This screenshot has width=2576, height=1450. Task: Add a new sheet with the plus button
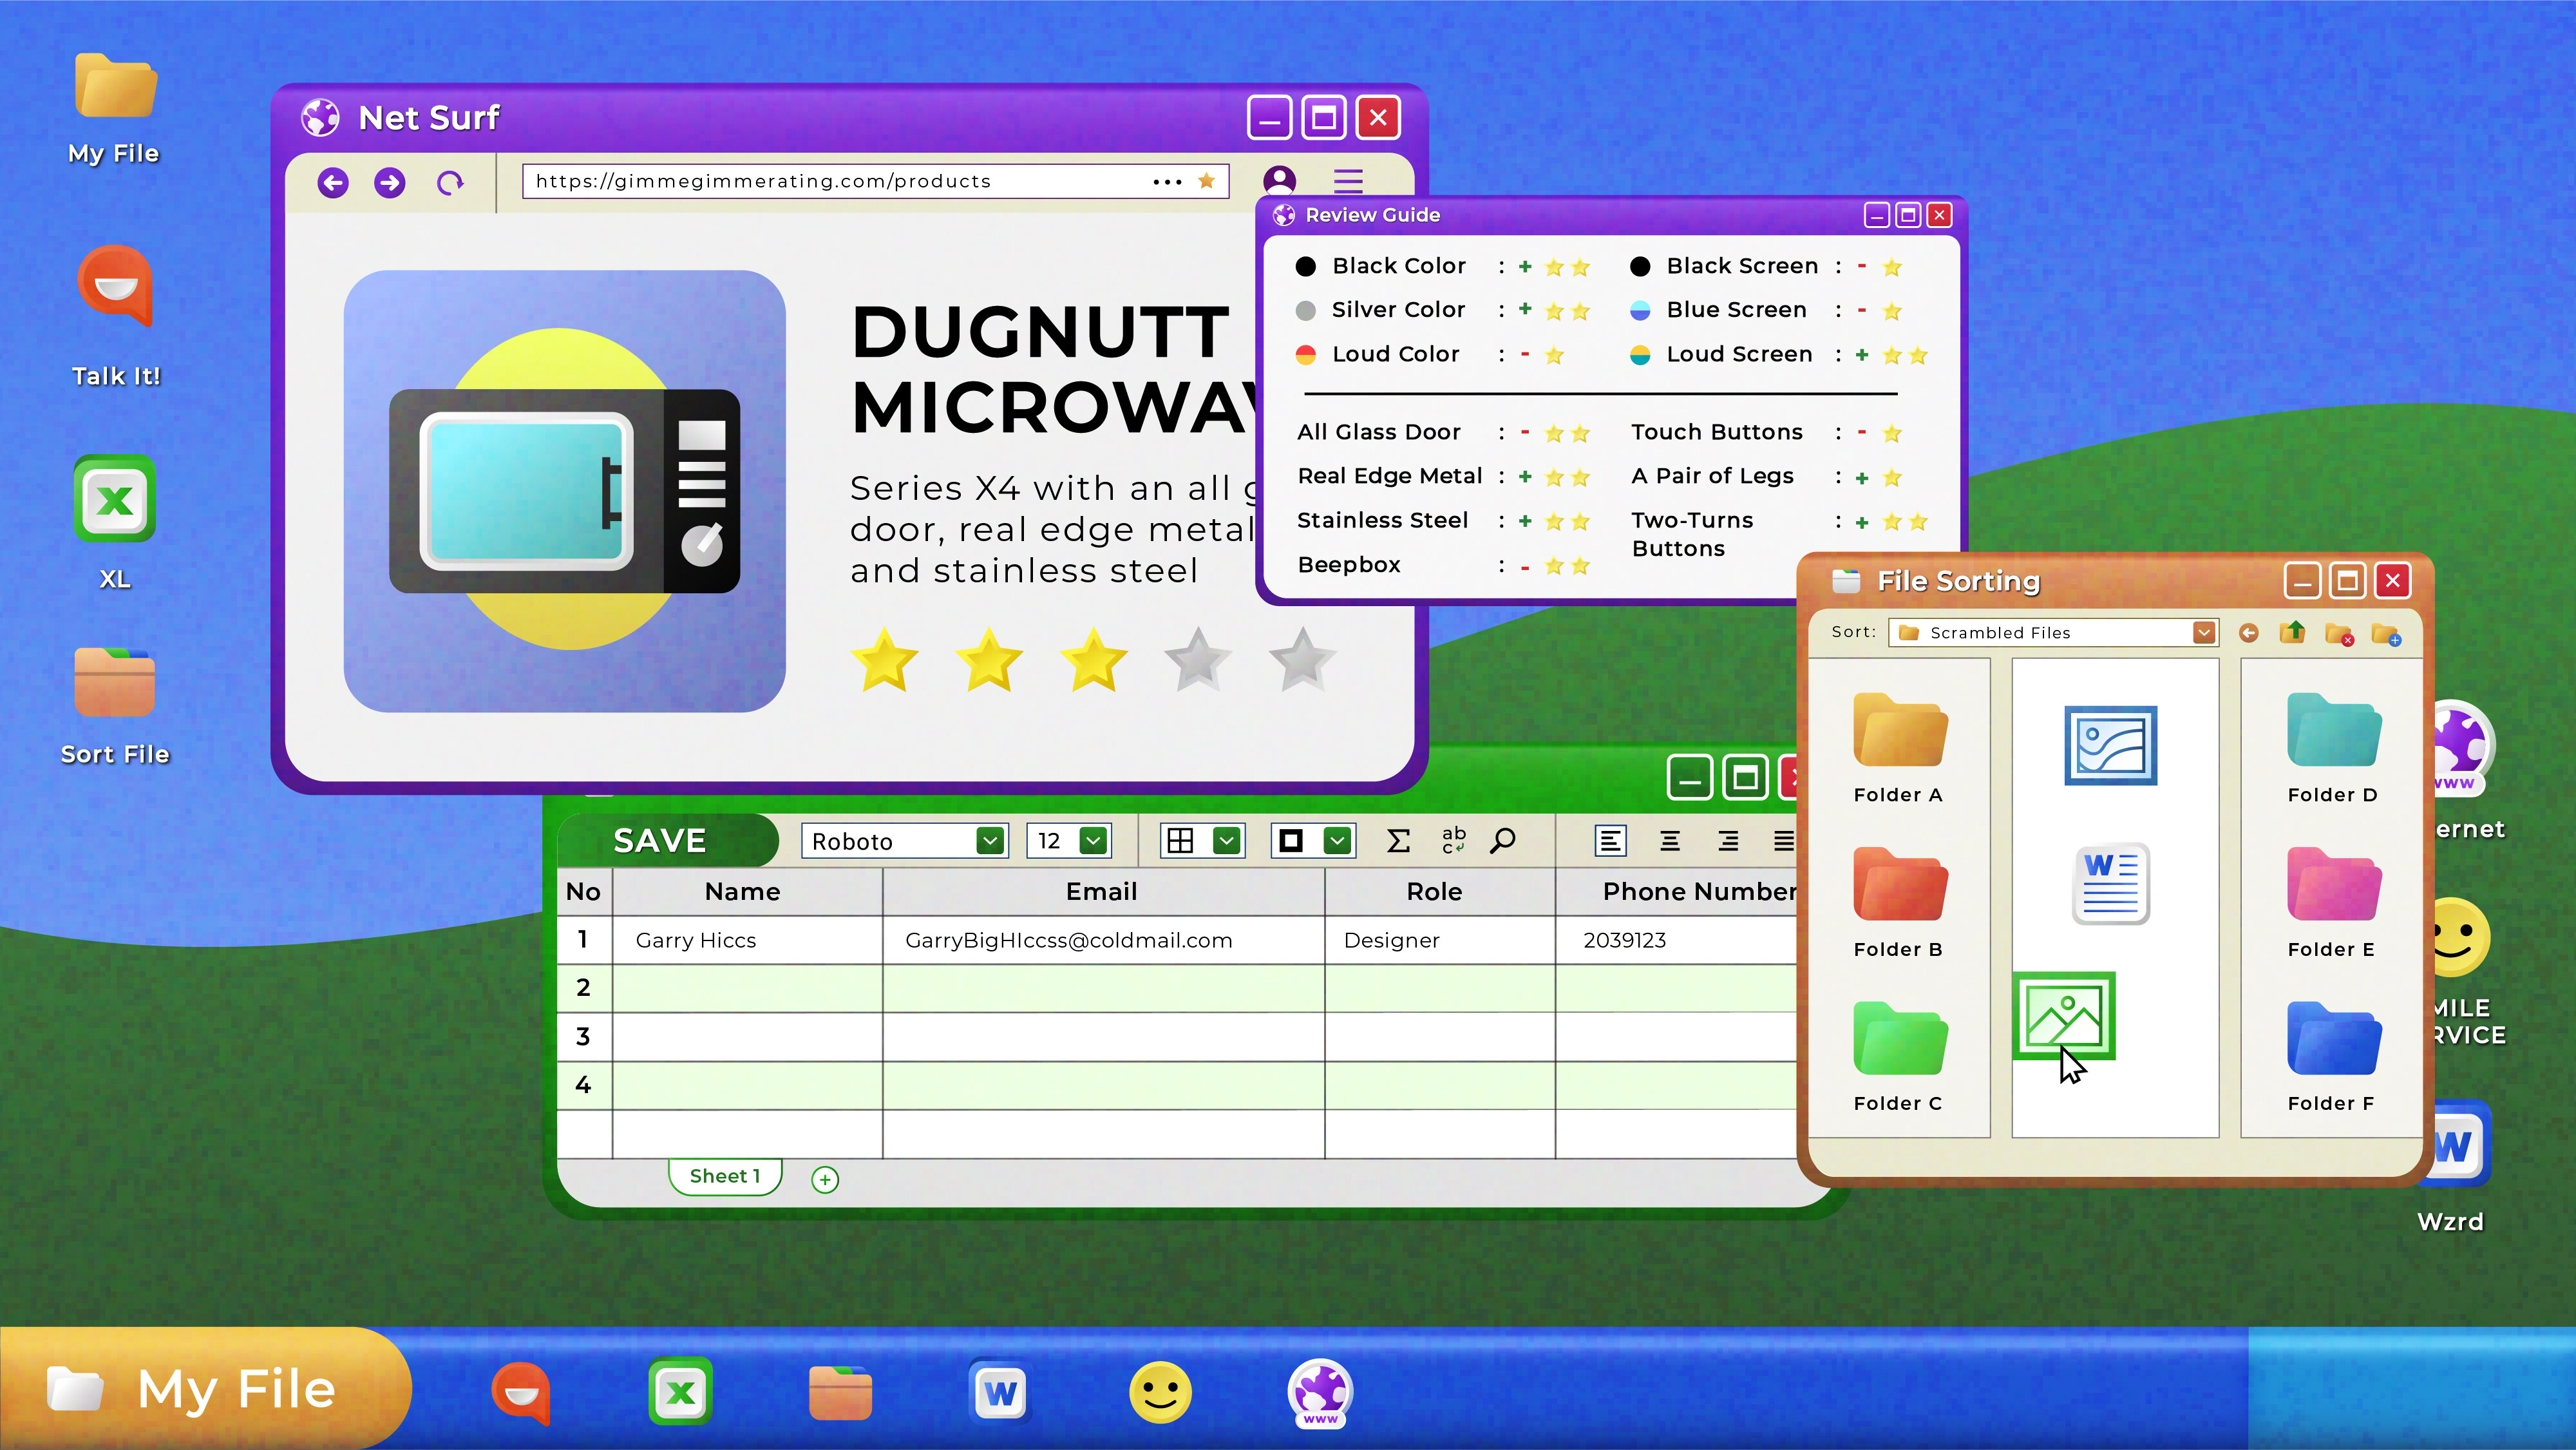pyautogui.click(x=824, y=1179)
